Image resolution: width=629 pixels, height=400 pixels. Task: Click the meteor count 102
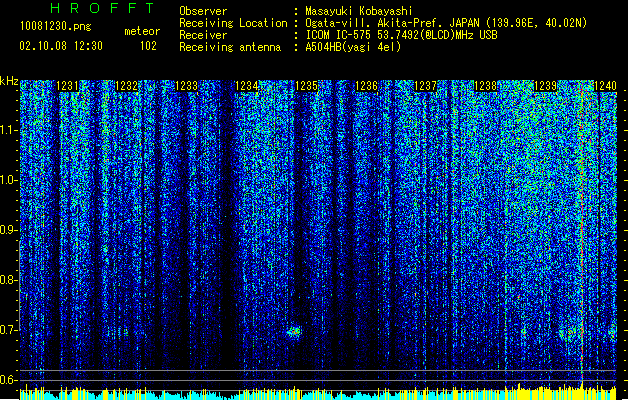click(148, 46)
